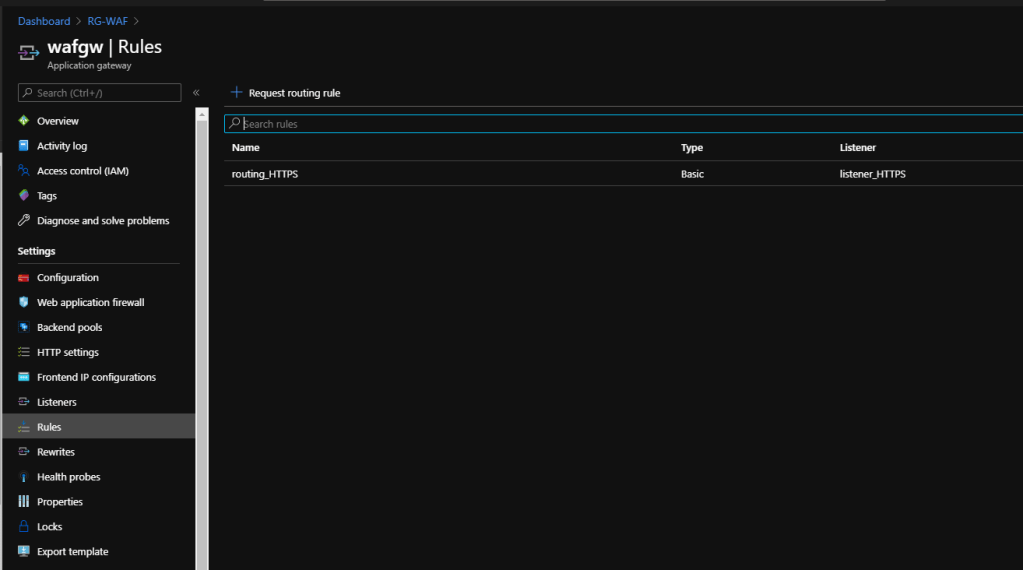
Task: Click the Activity log icon
Action: [x=24, y=146]
